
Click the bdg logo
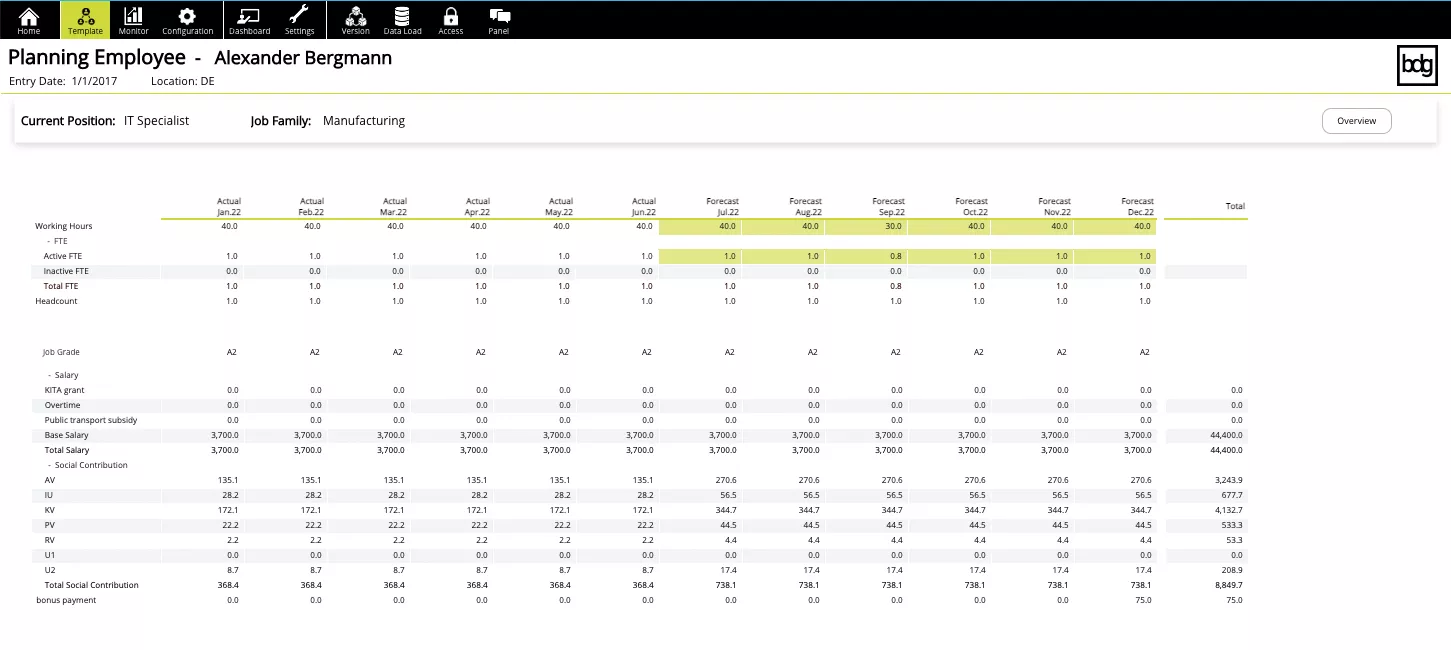[x=1416, y=65]
